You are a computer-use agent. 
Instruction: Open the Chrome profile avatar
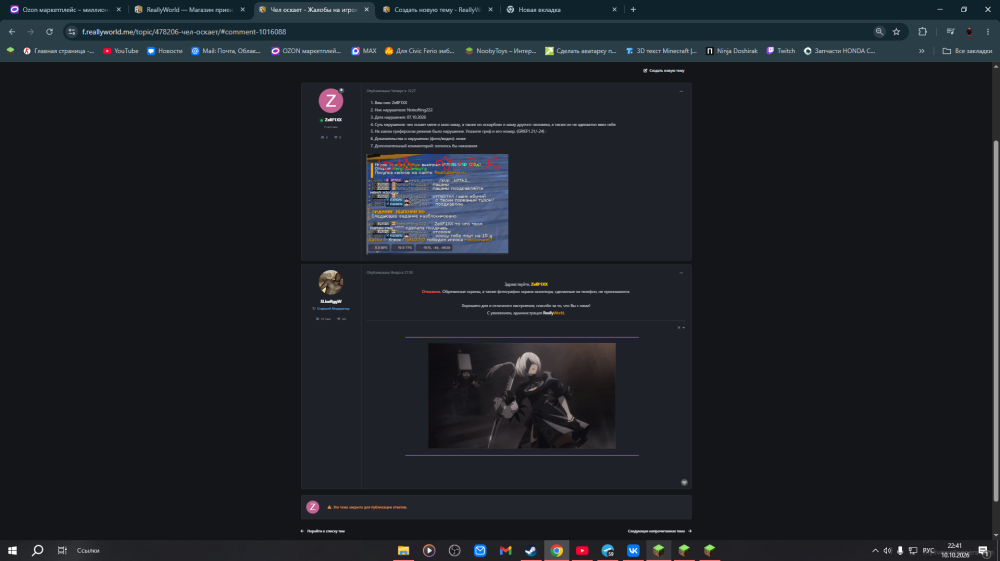(x=969, y=31)
